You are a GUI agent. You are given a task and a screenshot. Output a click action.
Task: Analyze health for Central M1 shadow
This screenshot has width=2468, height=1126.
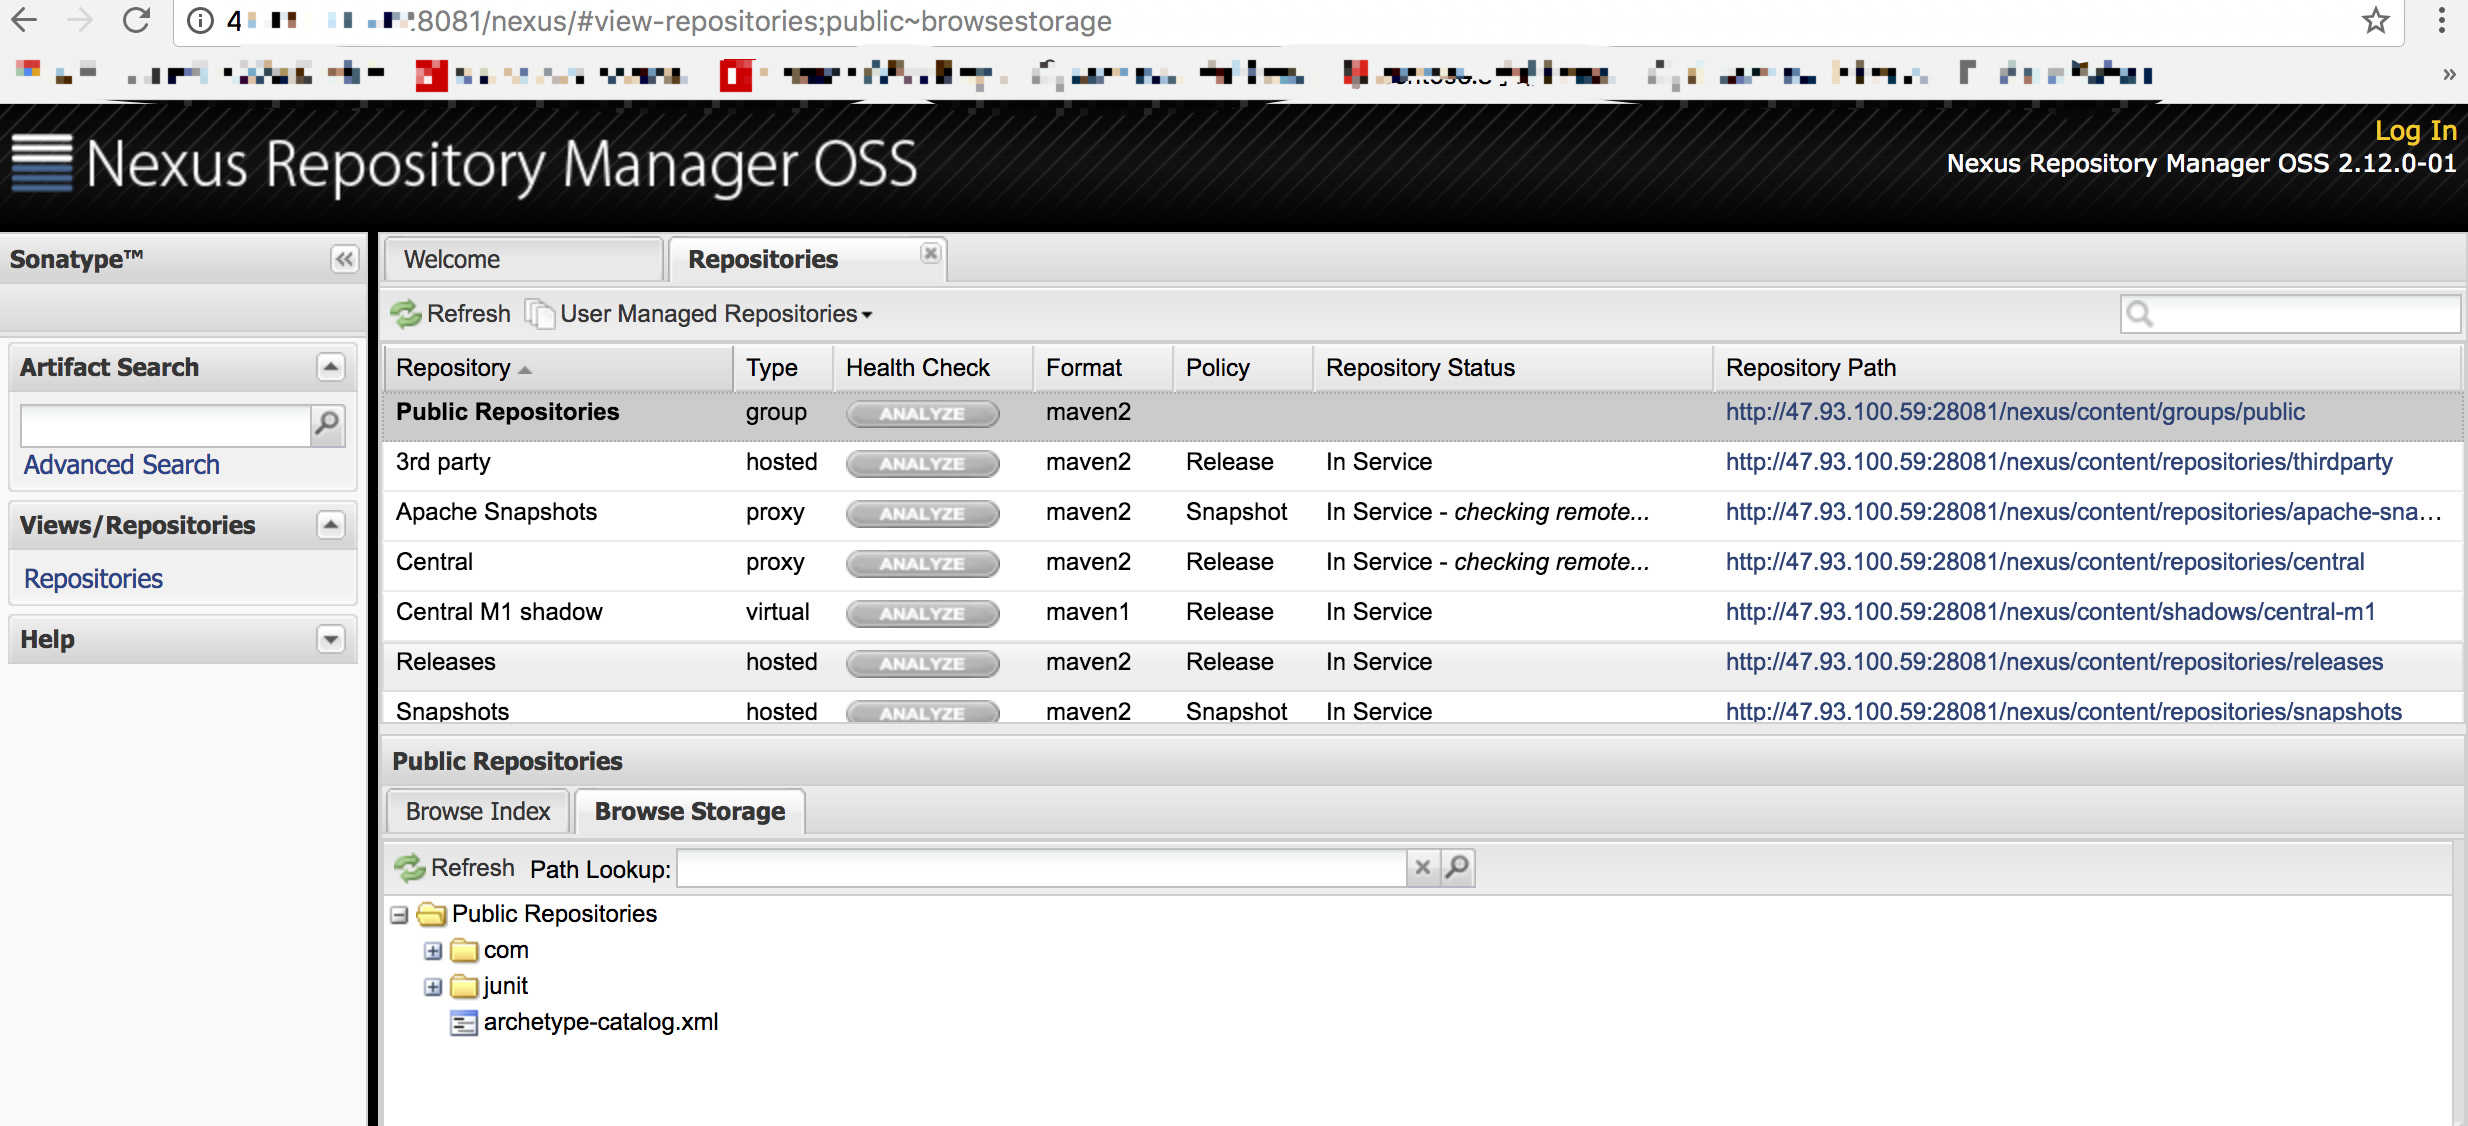point(922,614)
